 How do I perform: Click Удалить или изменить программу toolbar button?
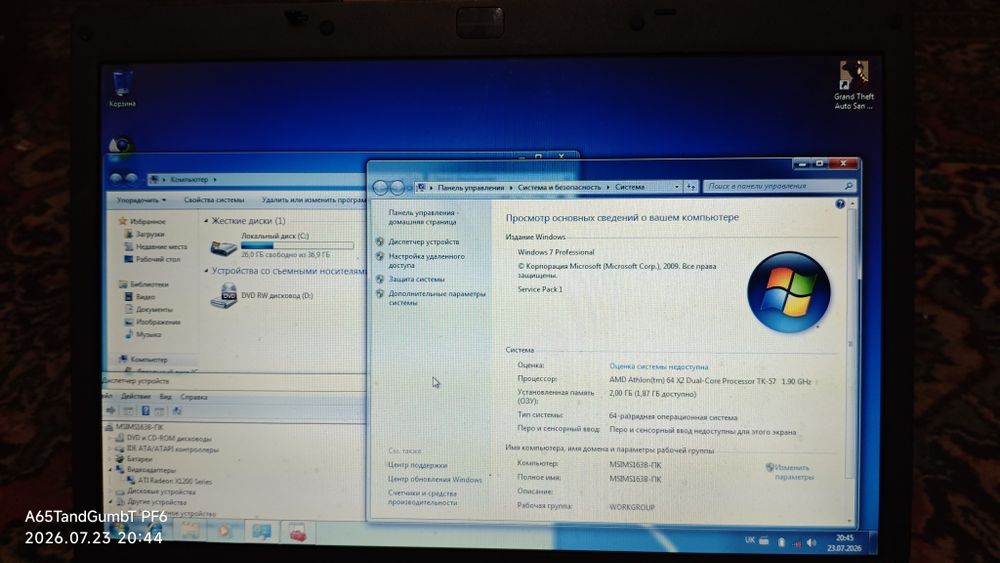[314, 200]
